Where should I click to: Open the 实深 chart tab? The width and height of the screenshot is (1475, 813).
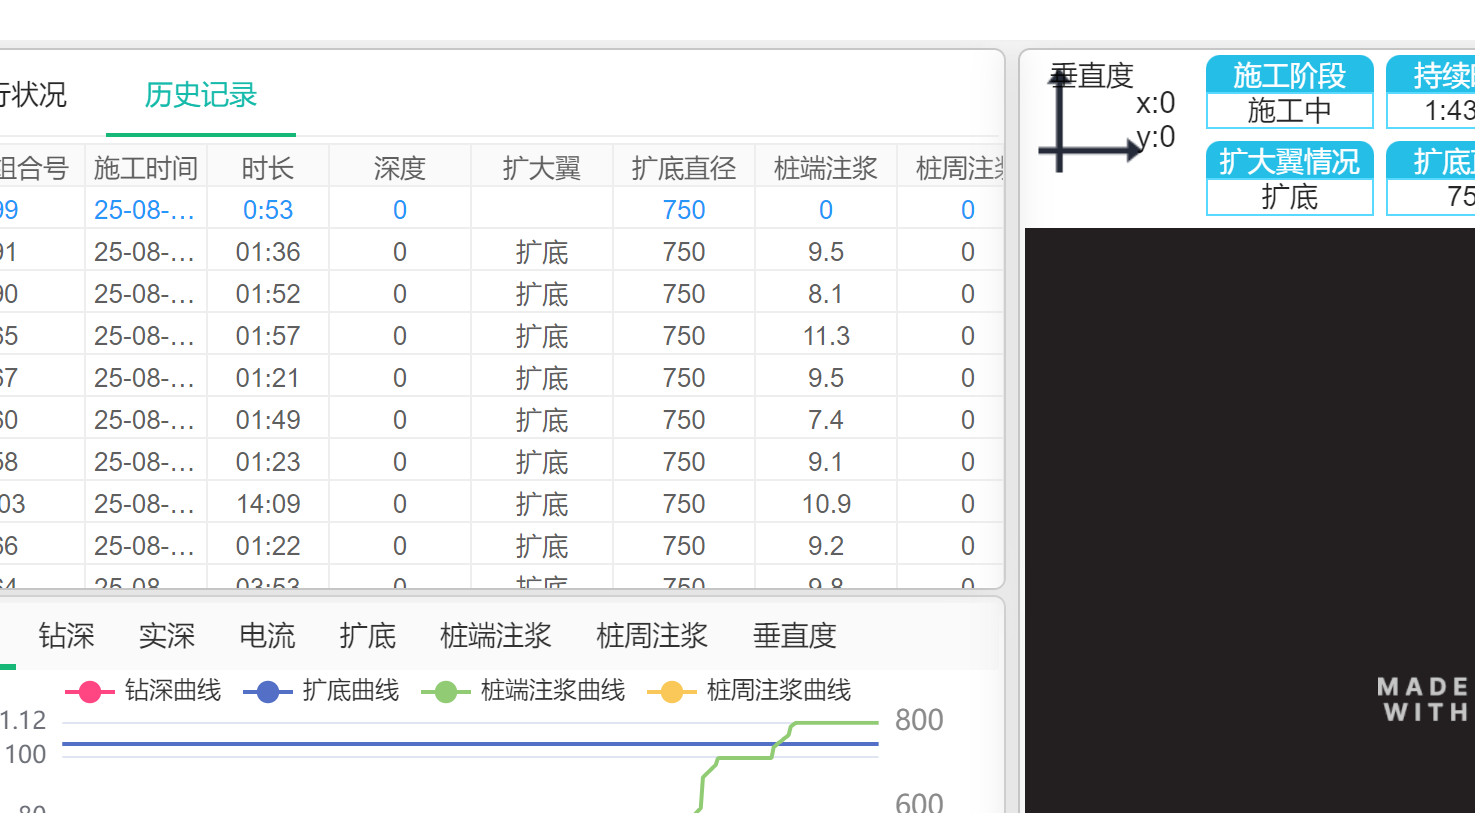tap(167, 636)
